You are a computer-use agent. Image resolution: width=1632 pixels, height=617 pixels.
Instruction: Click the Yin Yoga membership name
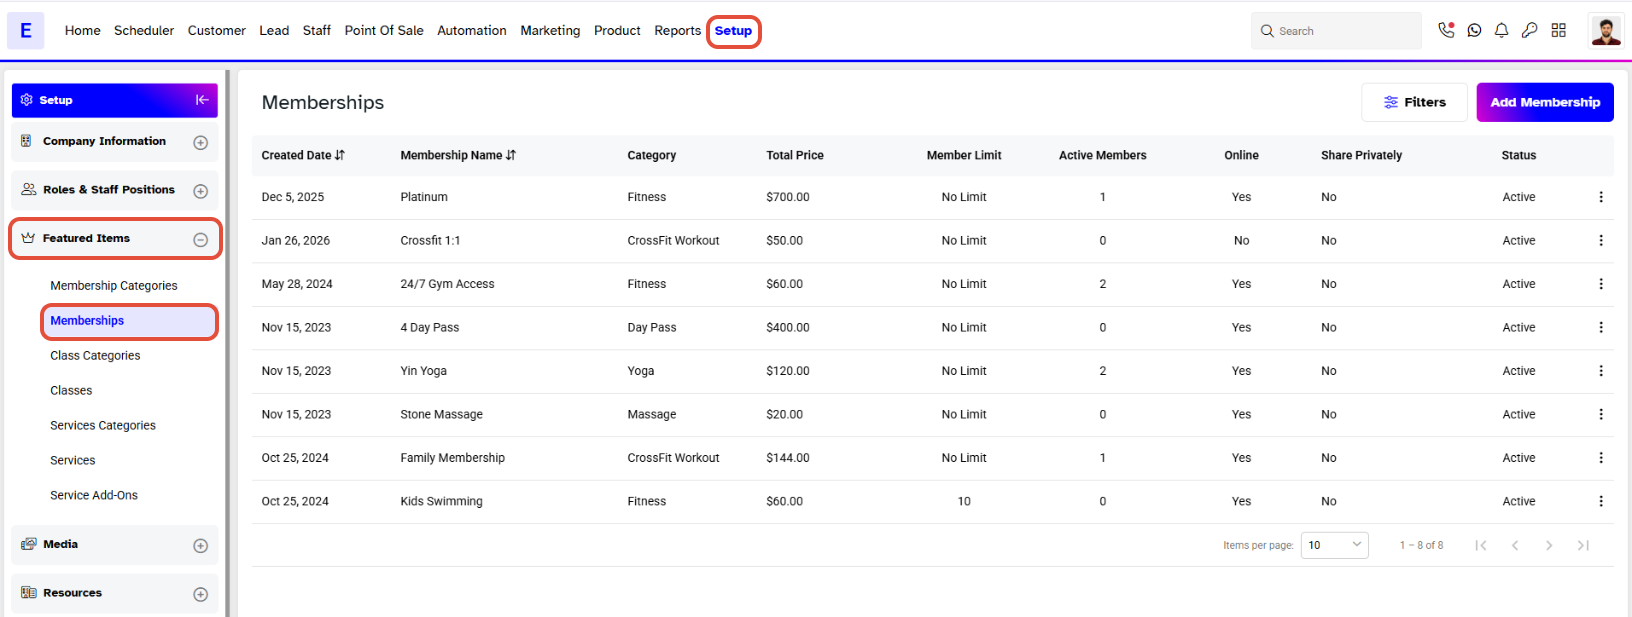coord(423,371)
